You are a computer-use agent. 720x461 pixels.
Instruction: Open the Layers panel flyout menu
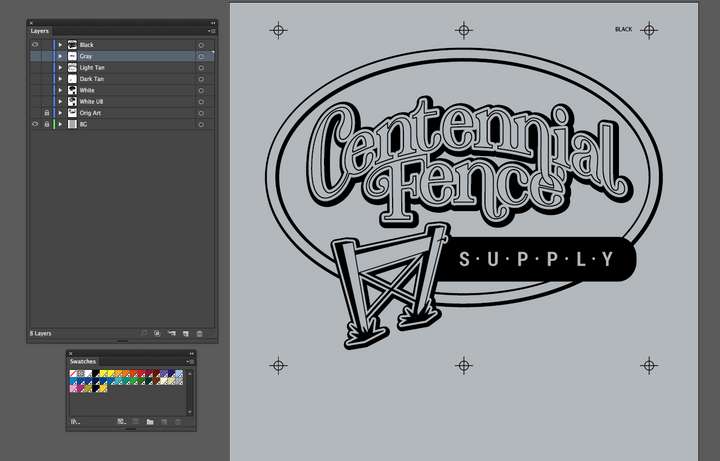pos(212,31)
